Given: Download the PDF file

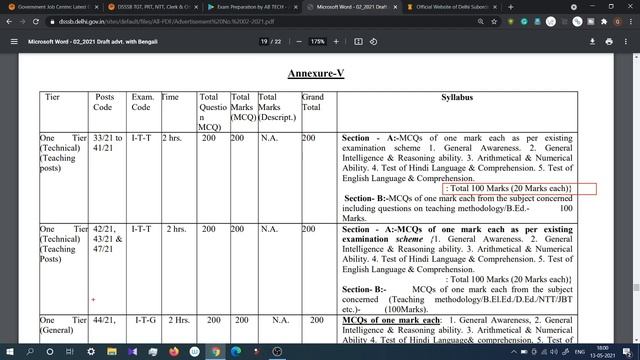Looking at the screenshot, I should [592, 42].
